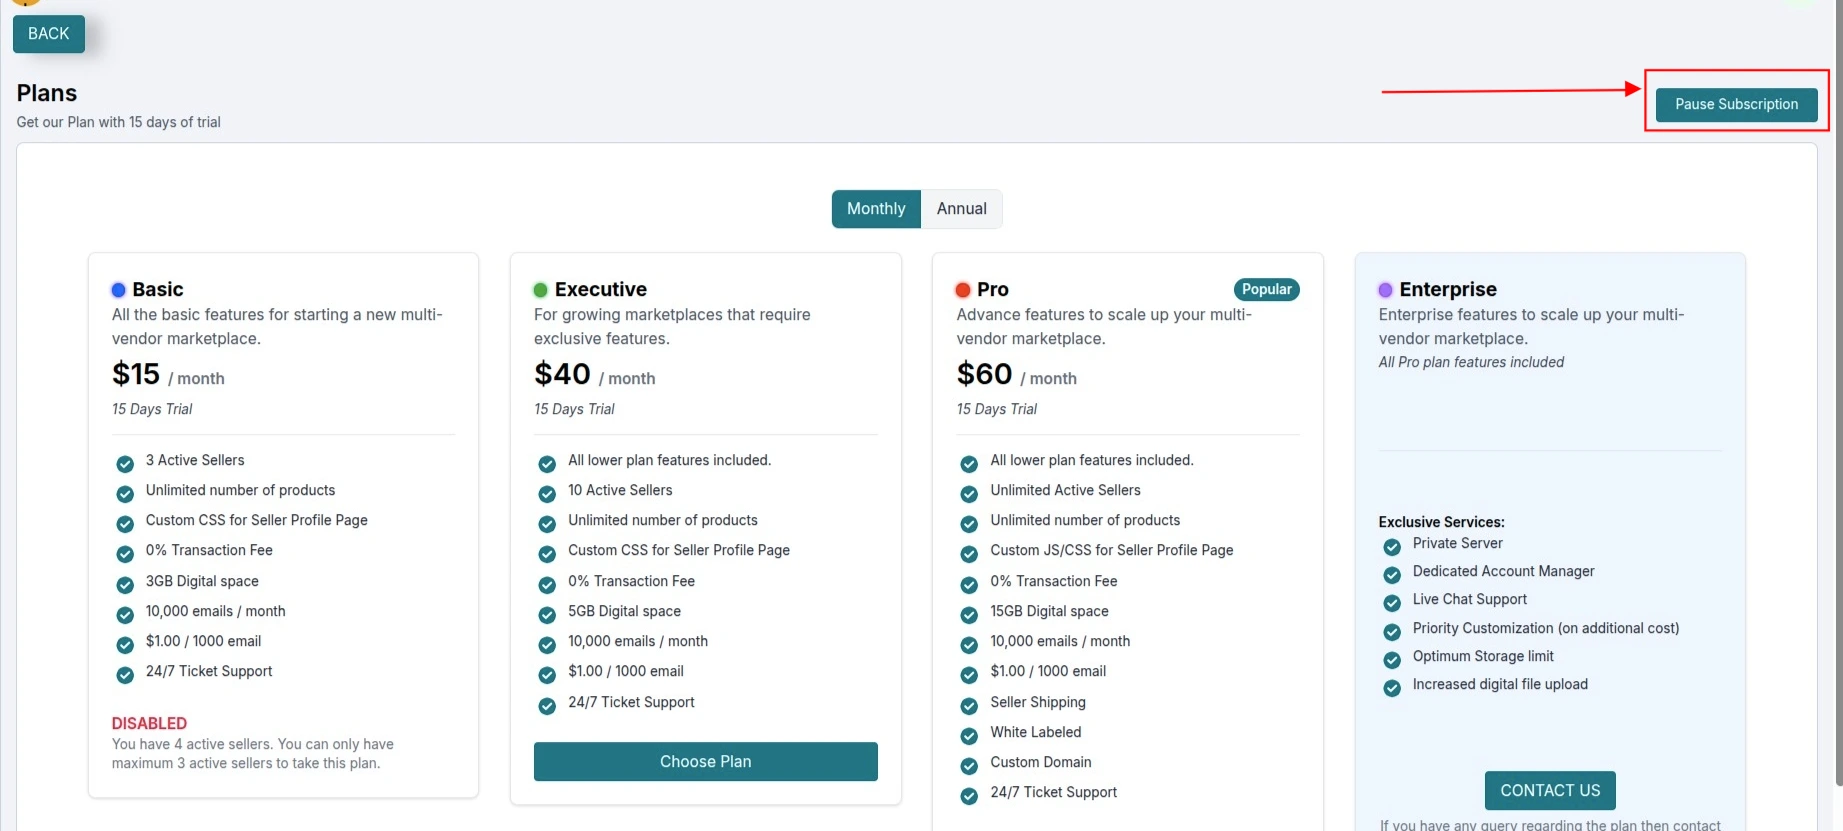The height and width of the screenshot is (831, 1843).
Task: Go back using the BACK button
Action: click(x=49, y=34)
